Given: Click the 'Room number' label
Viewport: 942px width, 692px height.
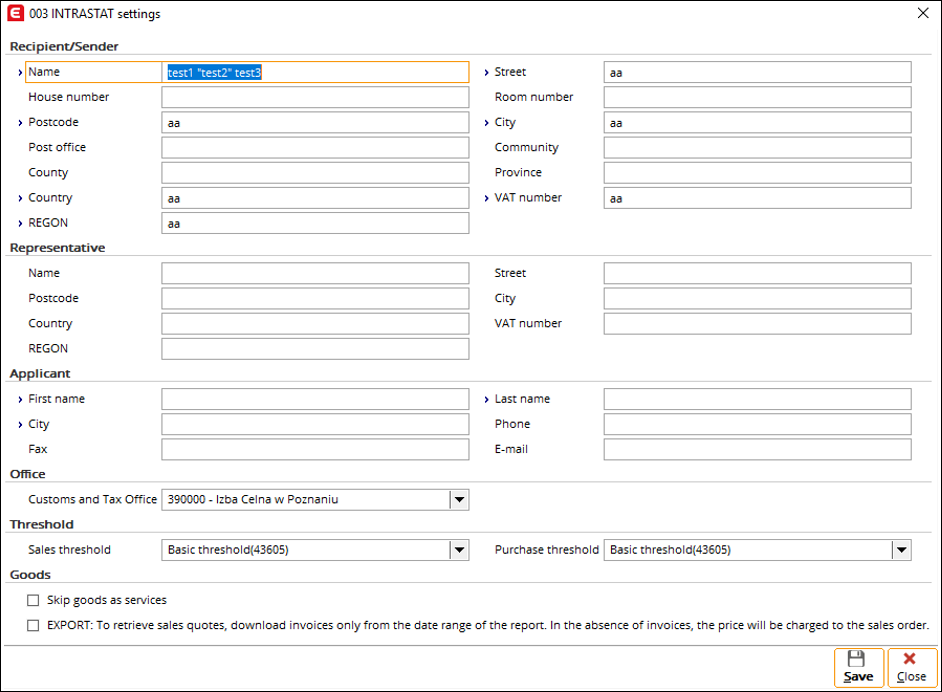Looking at the screenshot, I should 534,97.
